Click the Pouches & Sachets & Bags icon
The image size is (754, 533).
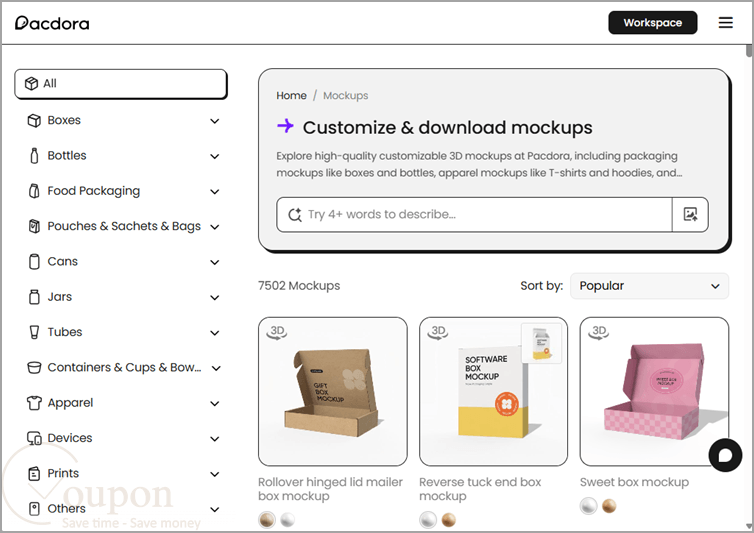pos(34,226)
